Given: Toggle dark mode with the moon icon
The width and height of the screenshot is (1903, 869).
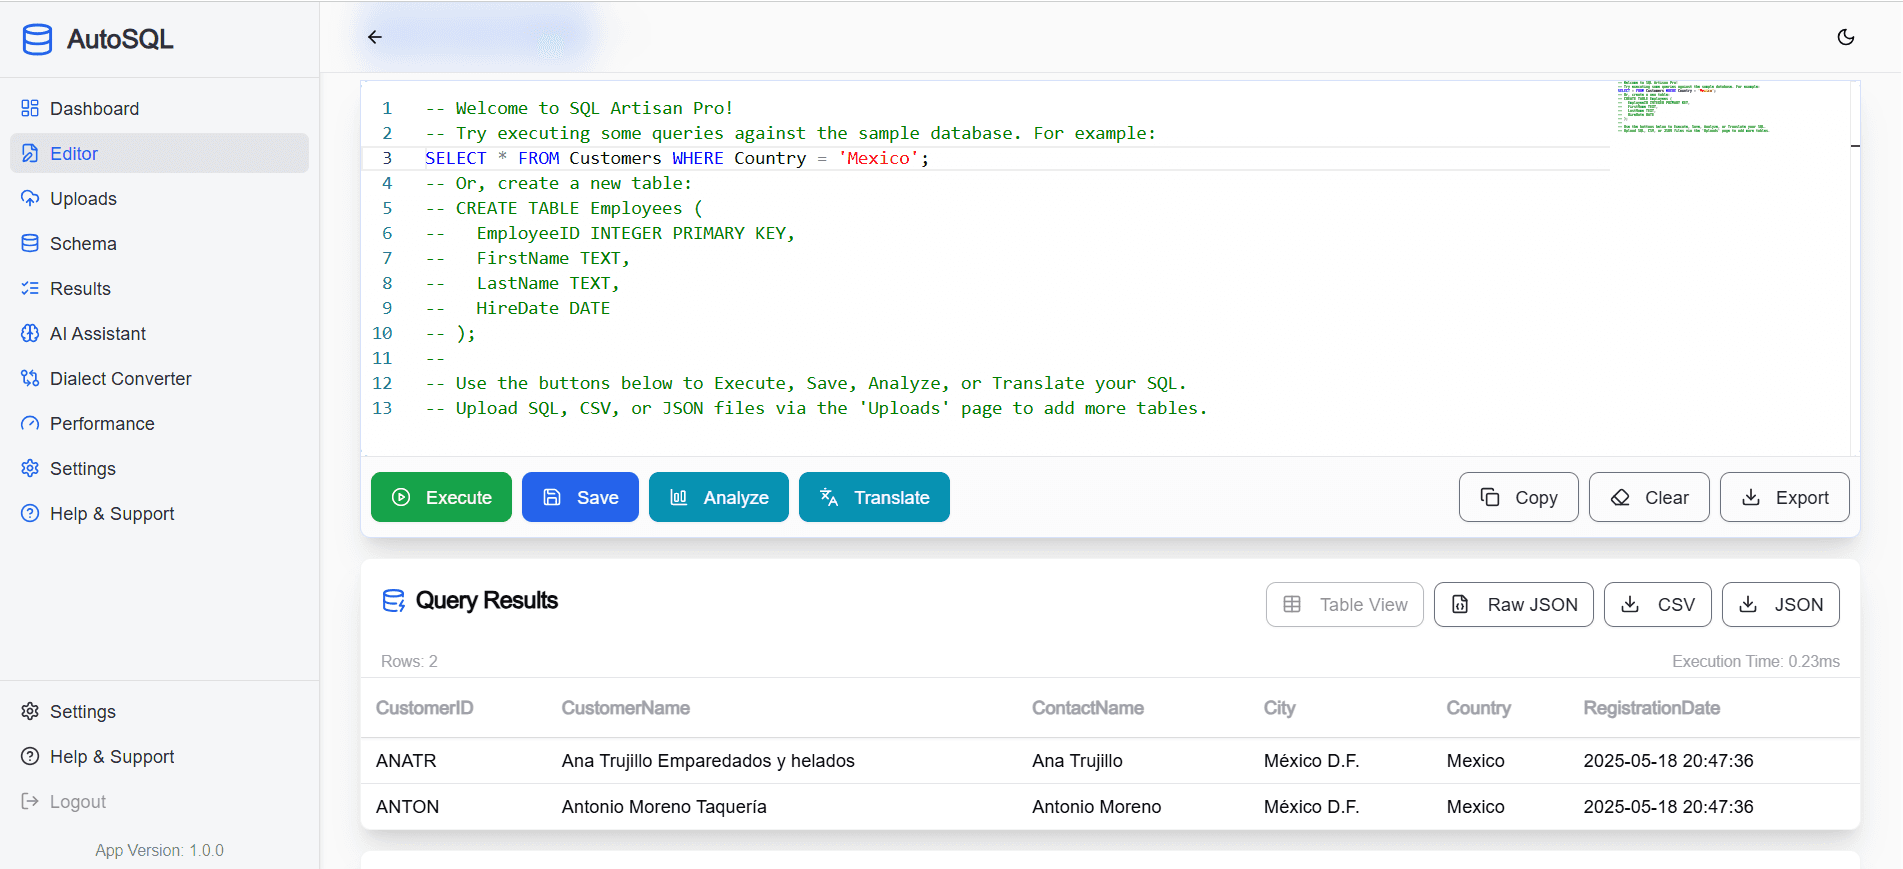Looking at the screenshot, I should click(1846, 37).
